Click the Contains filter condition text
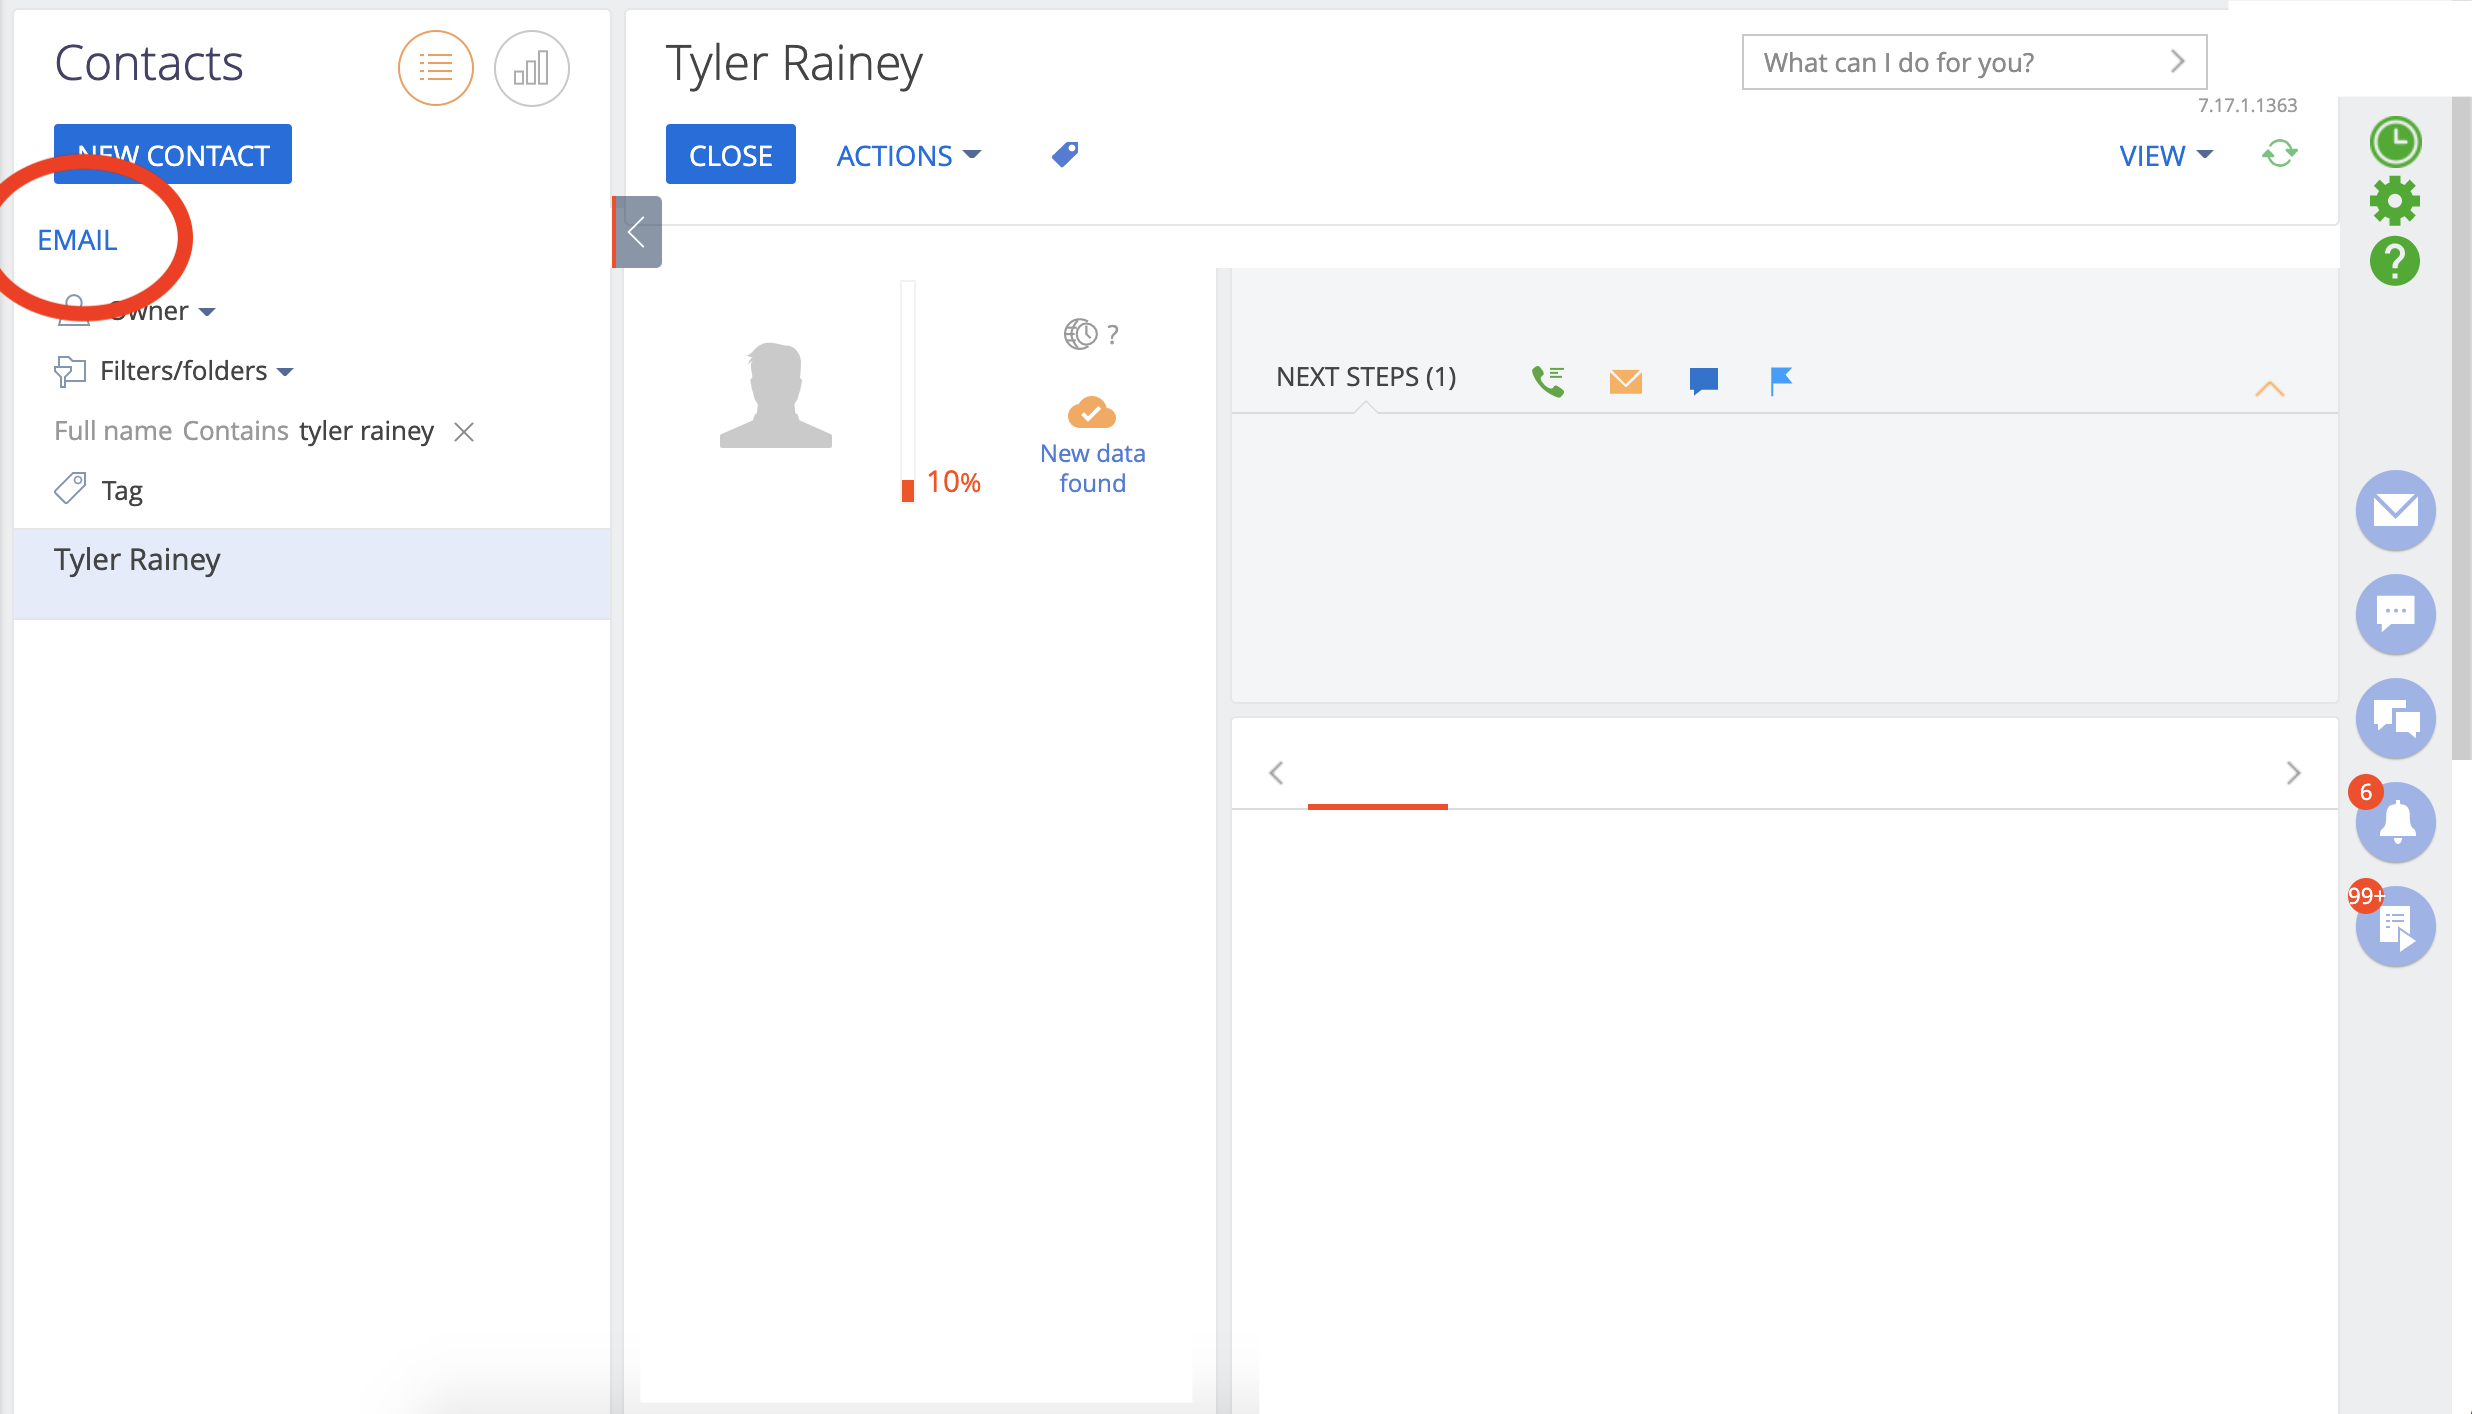This screenshot has width=2472, height=1414. (x=235, y=431)
